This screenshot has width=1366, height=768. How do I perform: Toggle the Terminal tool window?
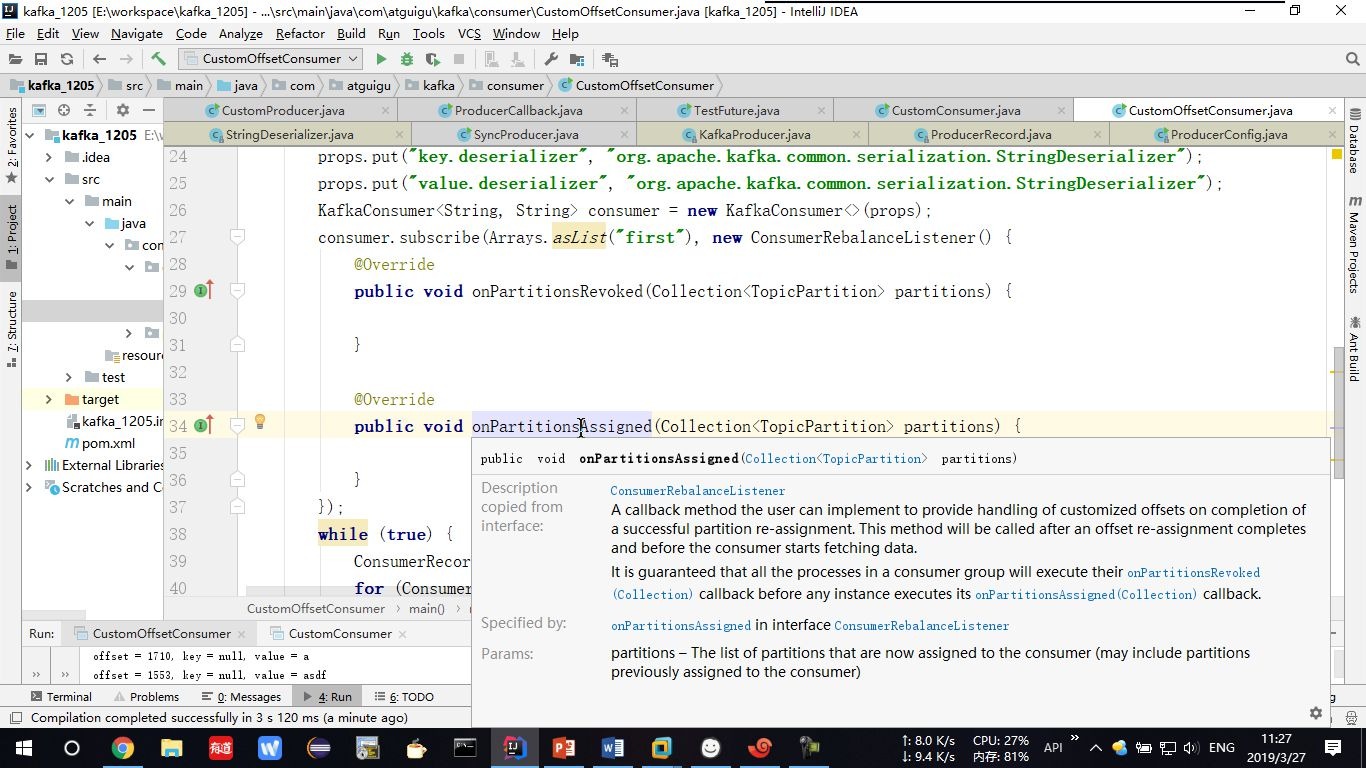pos(60,697)
